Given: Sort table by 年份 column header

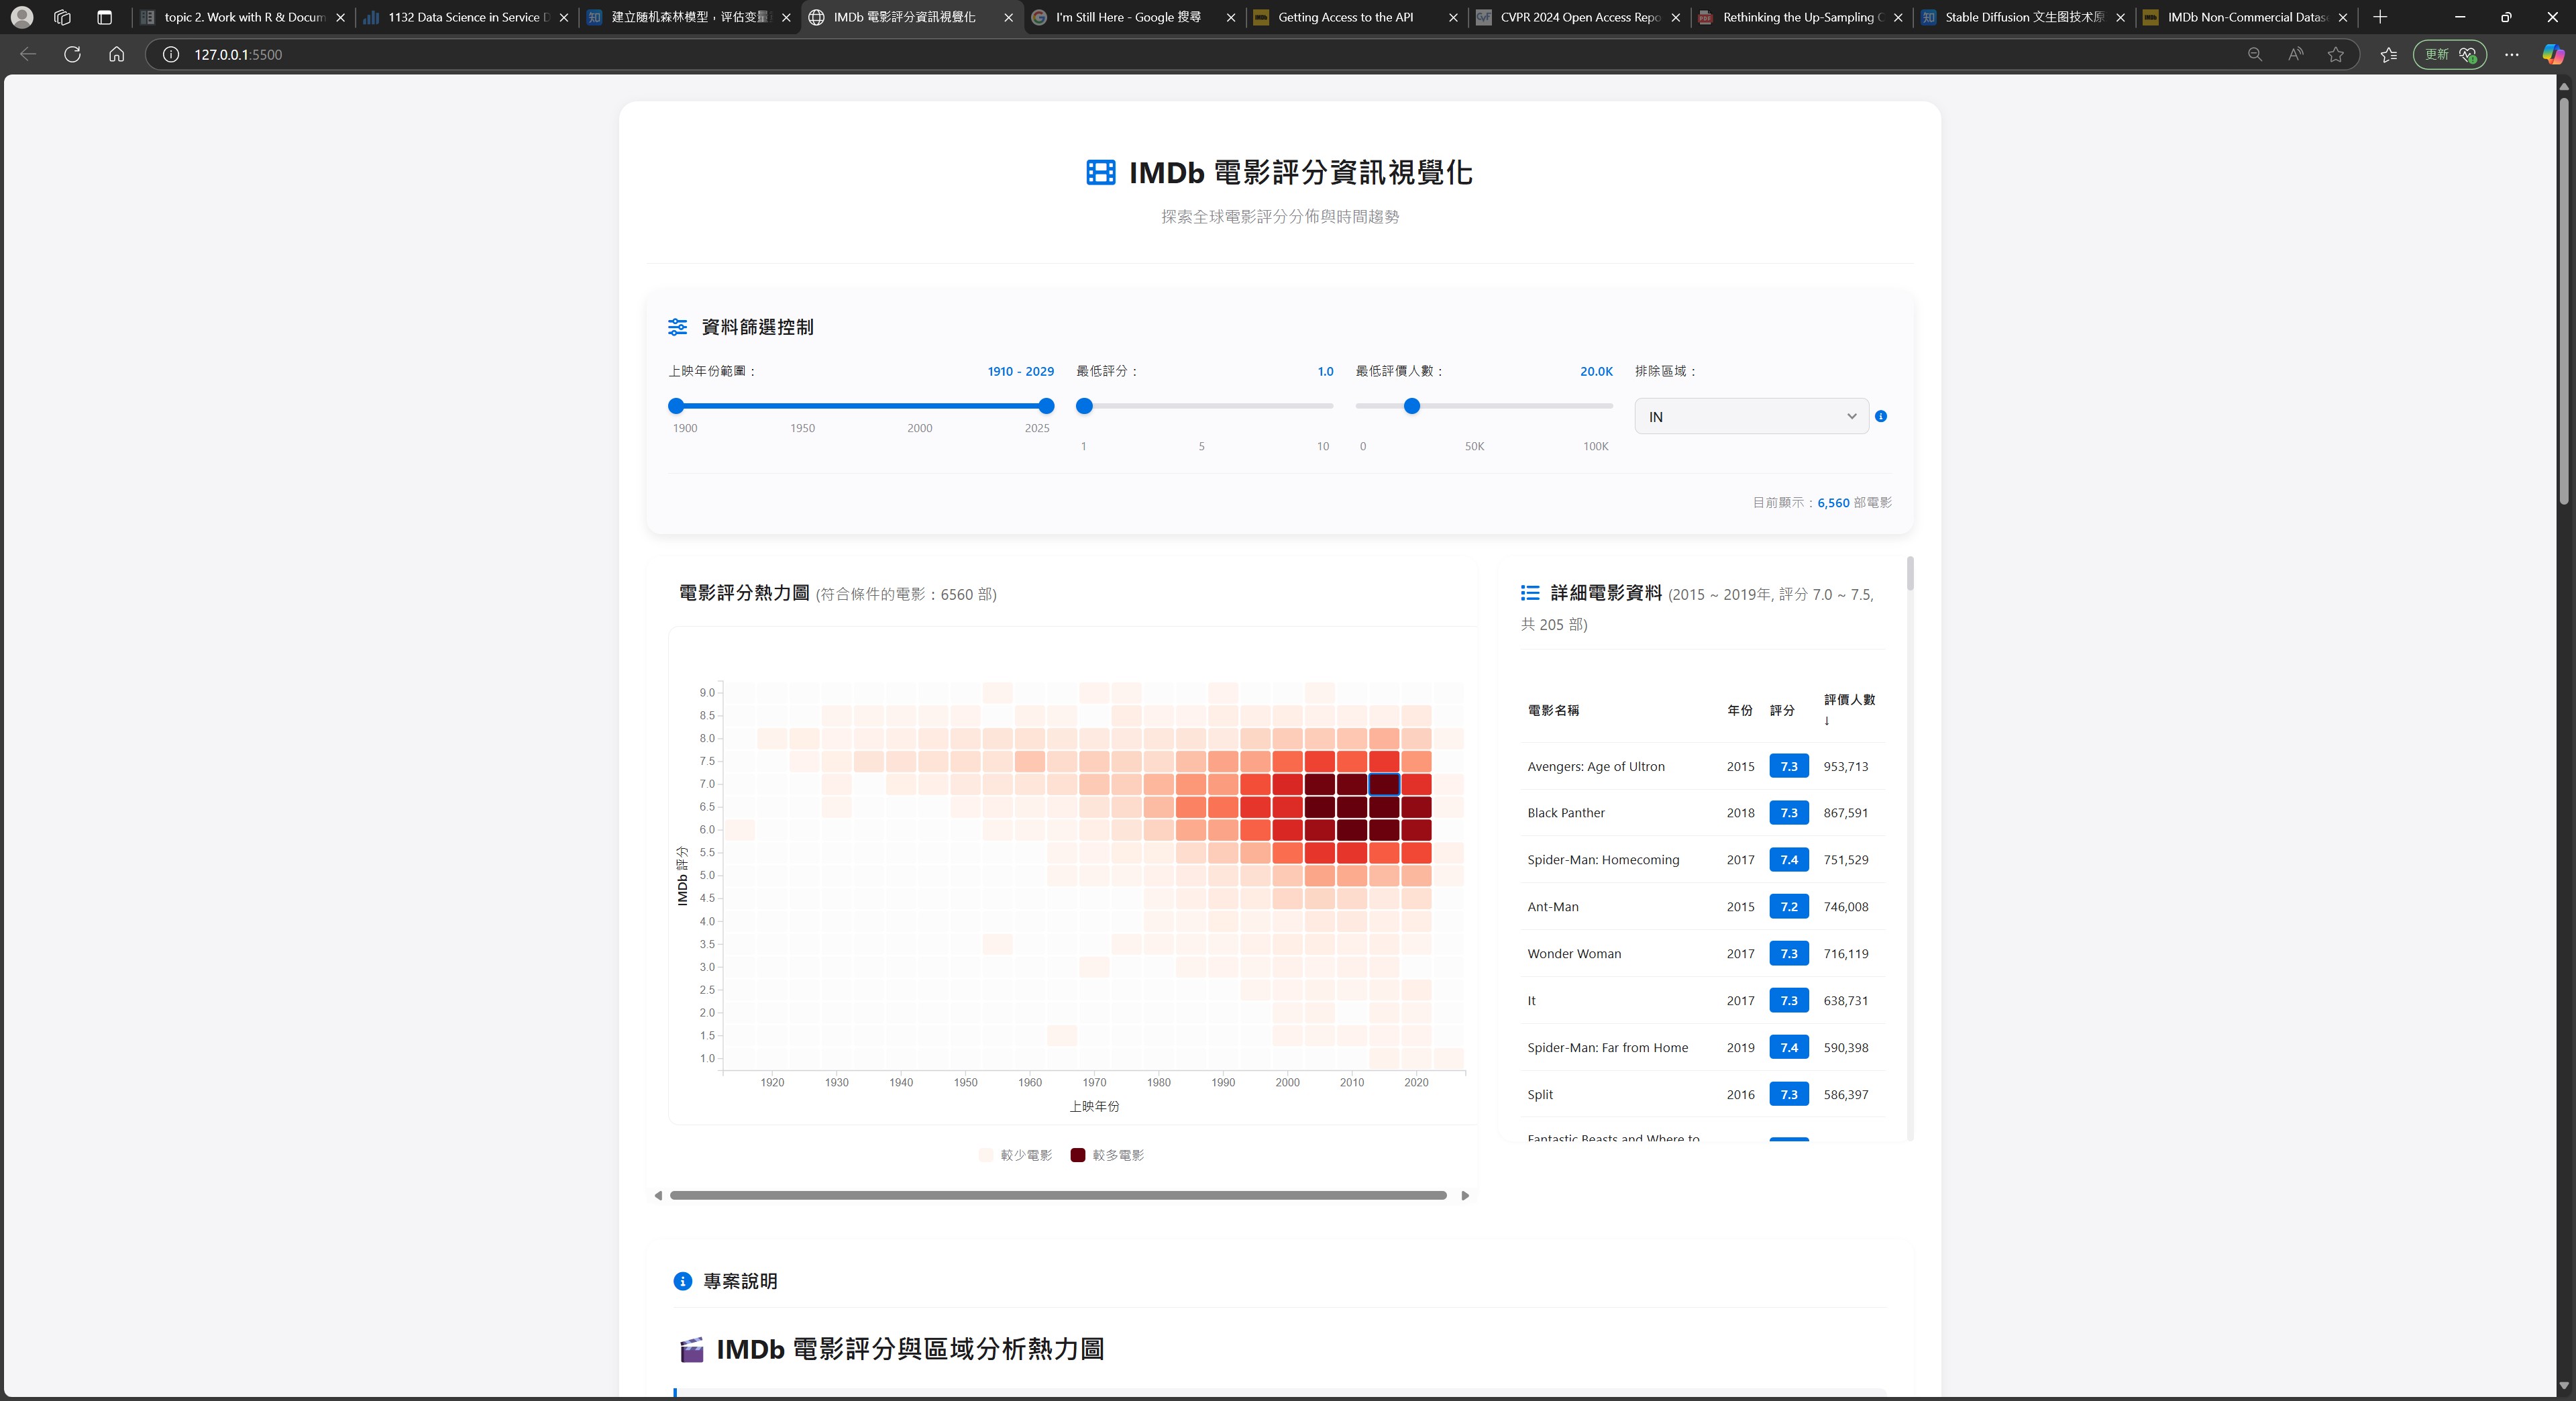Looking at the screenshot, I should click(1739, 710).
